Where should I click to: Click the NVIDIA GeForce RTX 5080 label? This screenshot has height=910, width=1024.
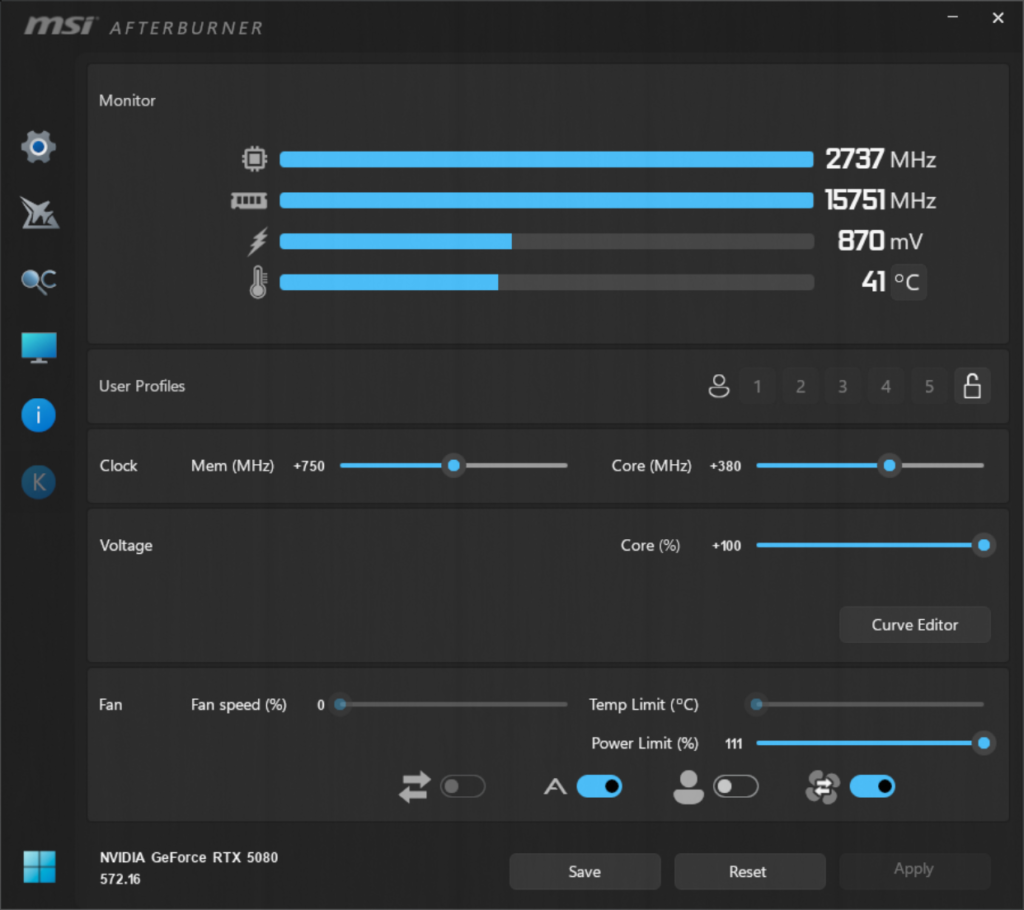189,857
